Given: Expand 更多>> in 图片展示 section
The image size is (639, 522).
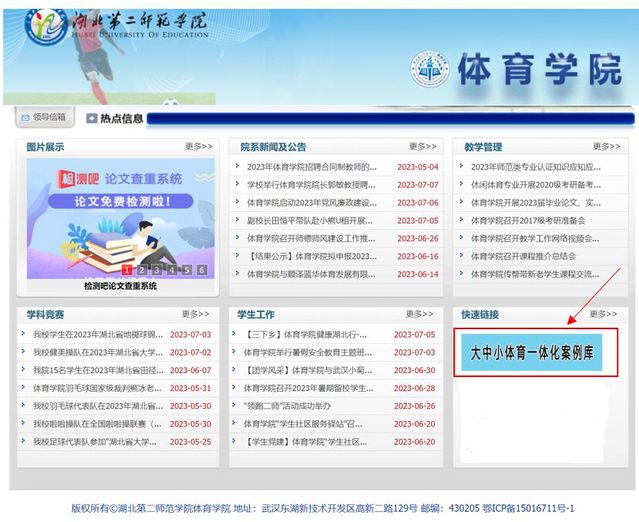Looking at the screenshot, I should (x=198, y=146).
